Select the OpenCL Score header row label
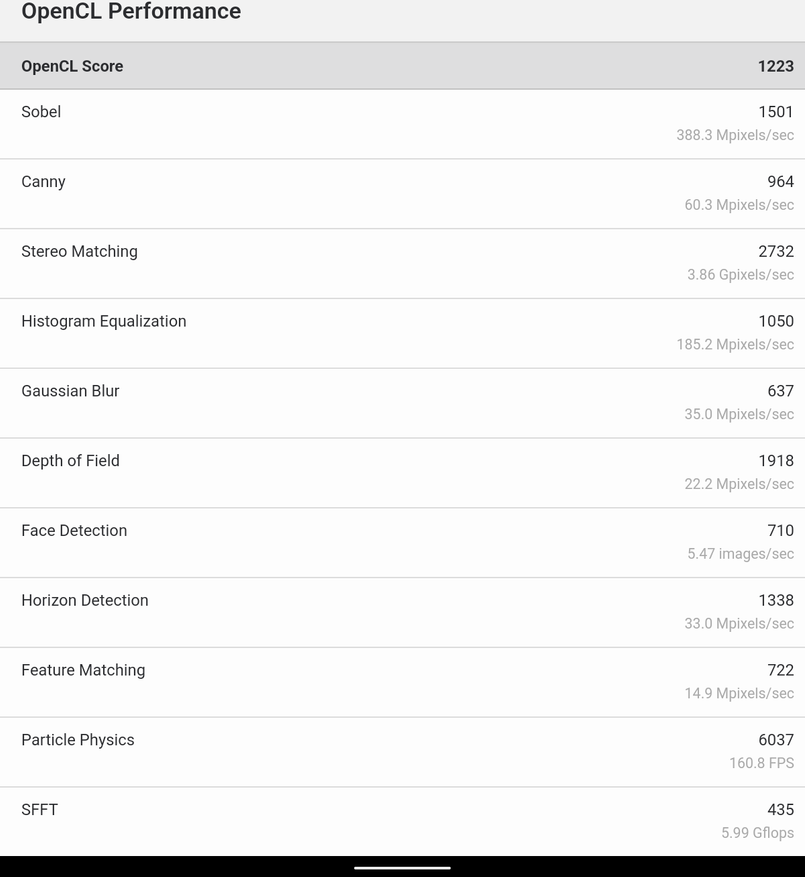 [72, 66]
